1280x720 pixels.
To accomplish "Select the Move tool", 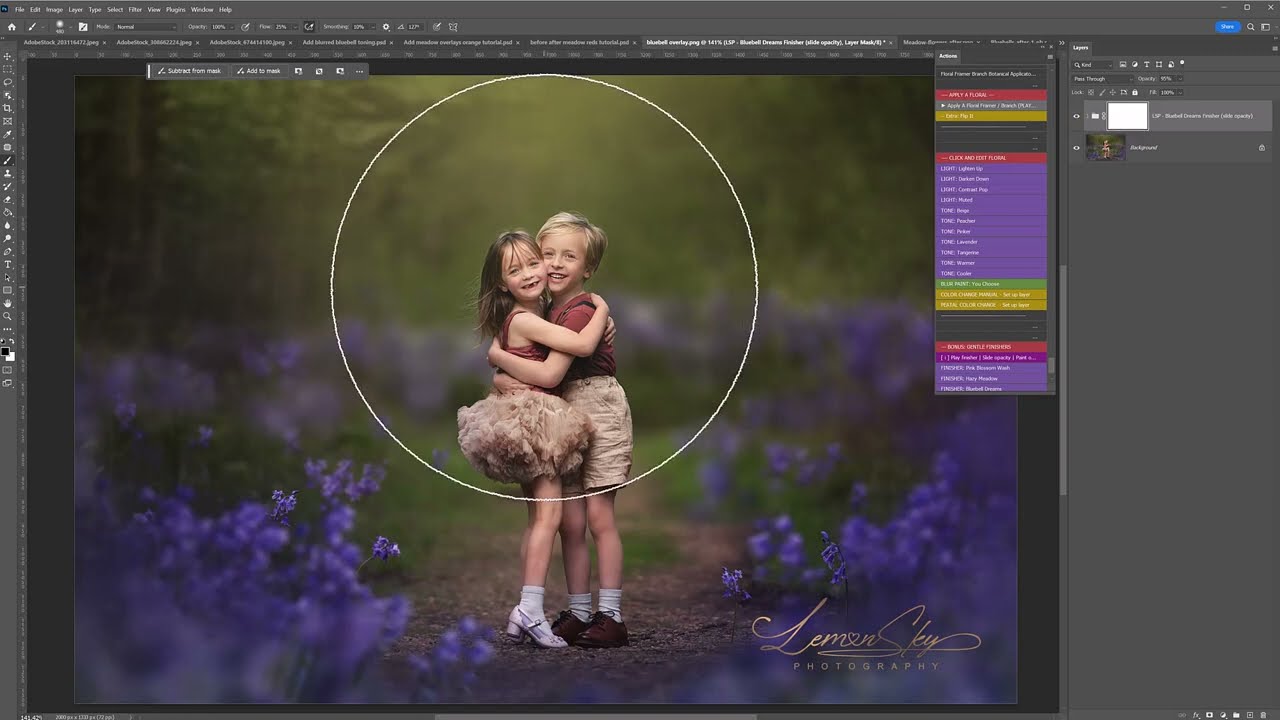I will 8,56.
